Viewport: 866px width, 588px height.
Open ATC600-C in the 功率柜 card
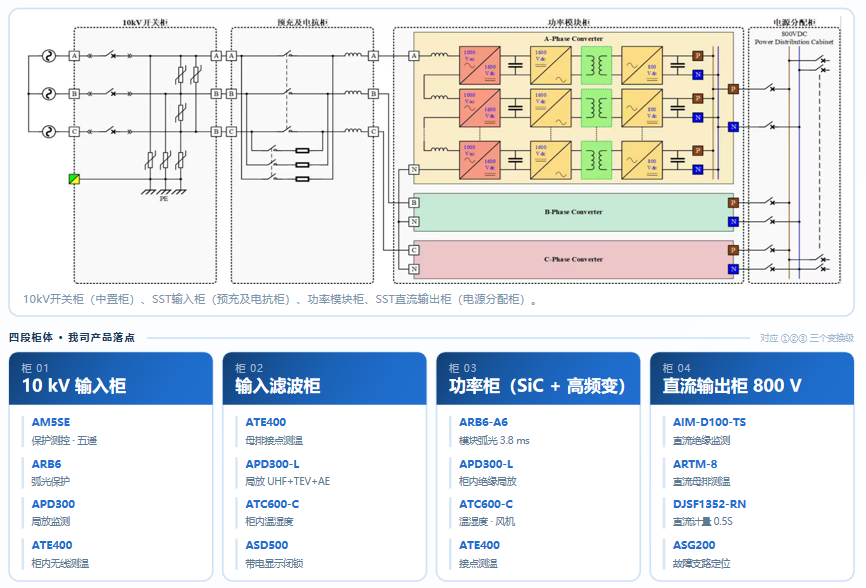pos(486,504)
